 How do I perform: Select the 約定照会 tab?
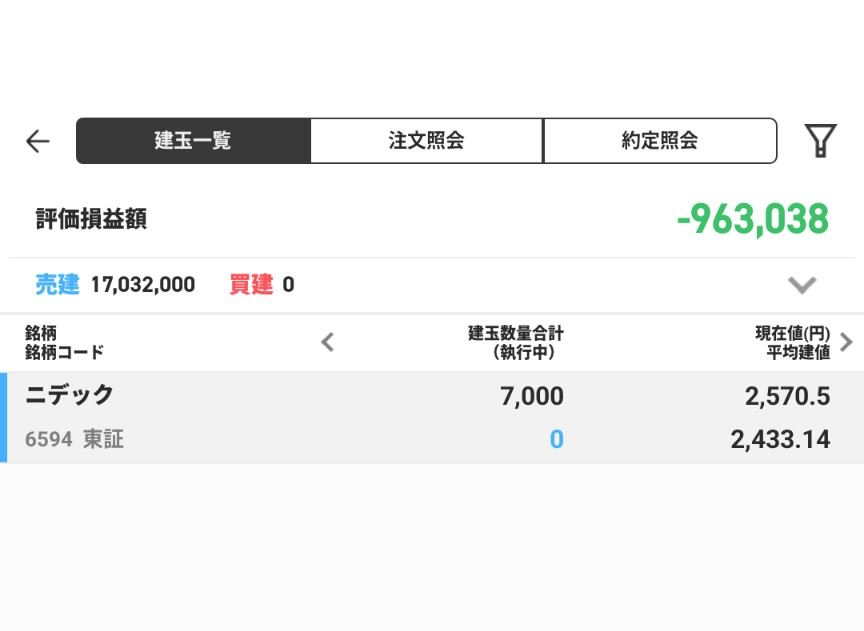659,141
